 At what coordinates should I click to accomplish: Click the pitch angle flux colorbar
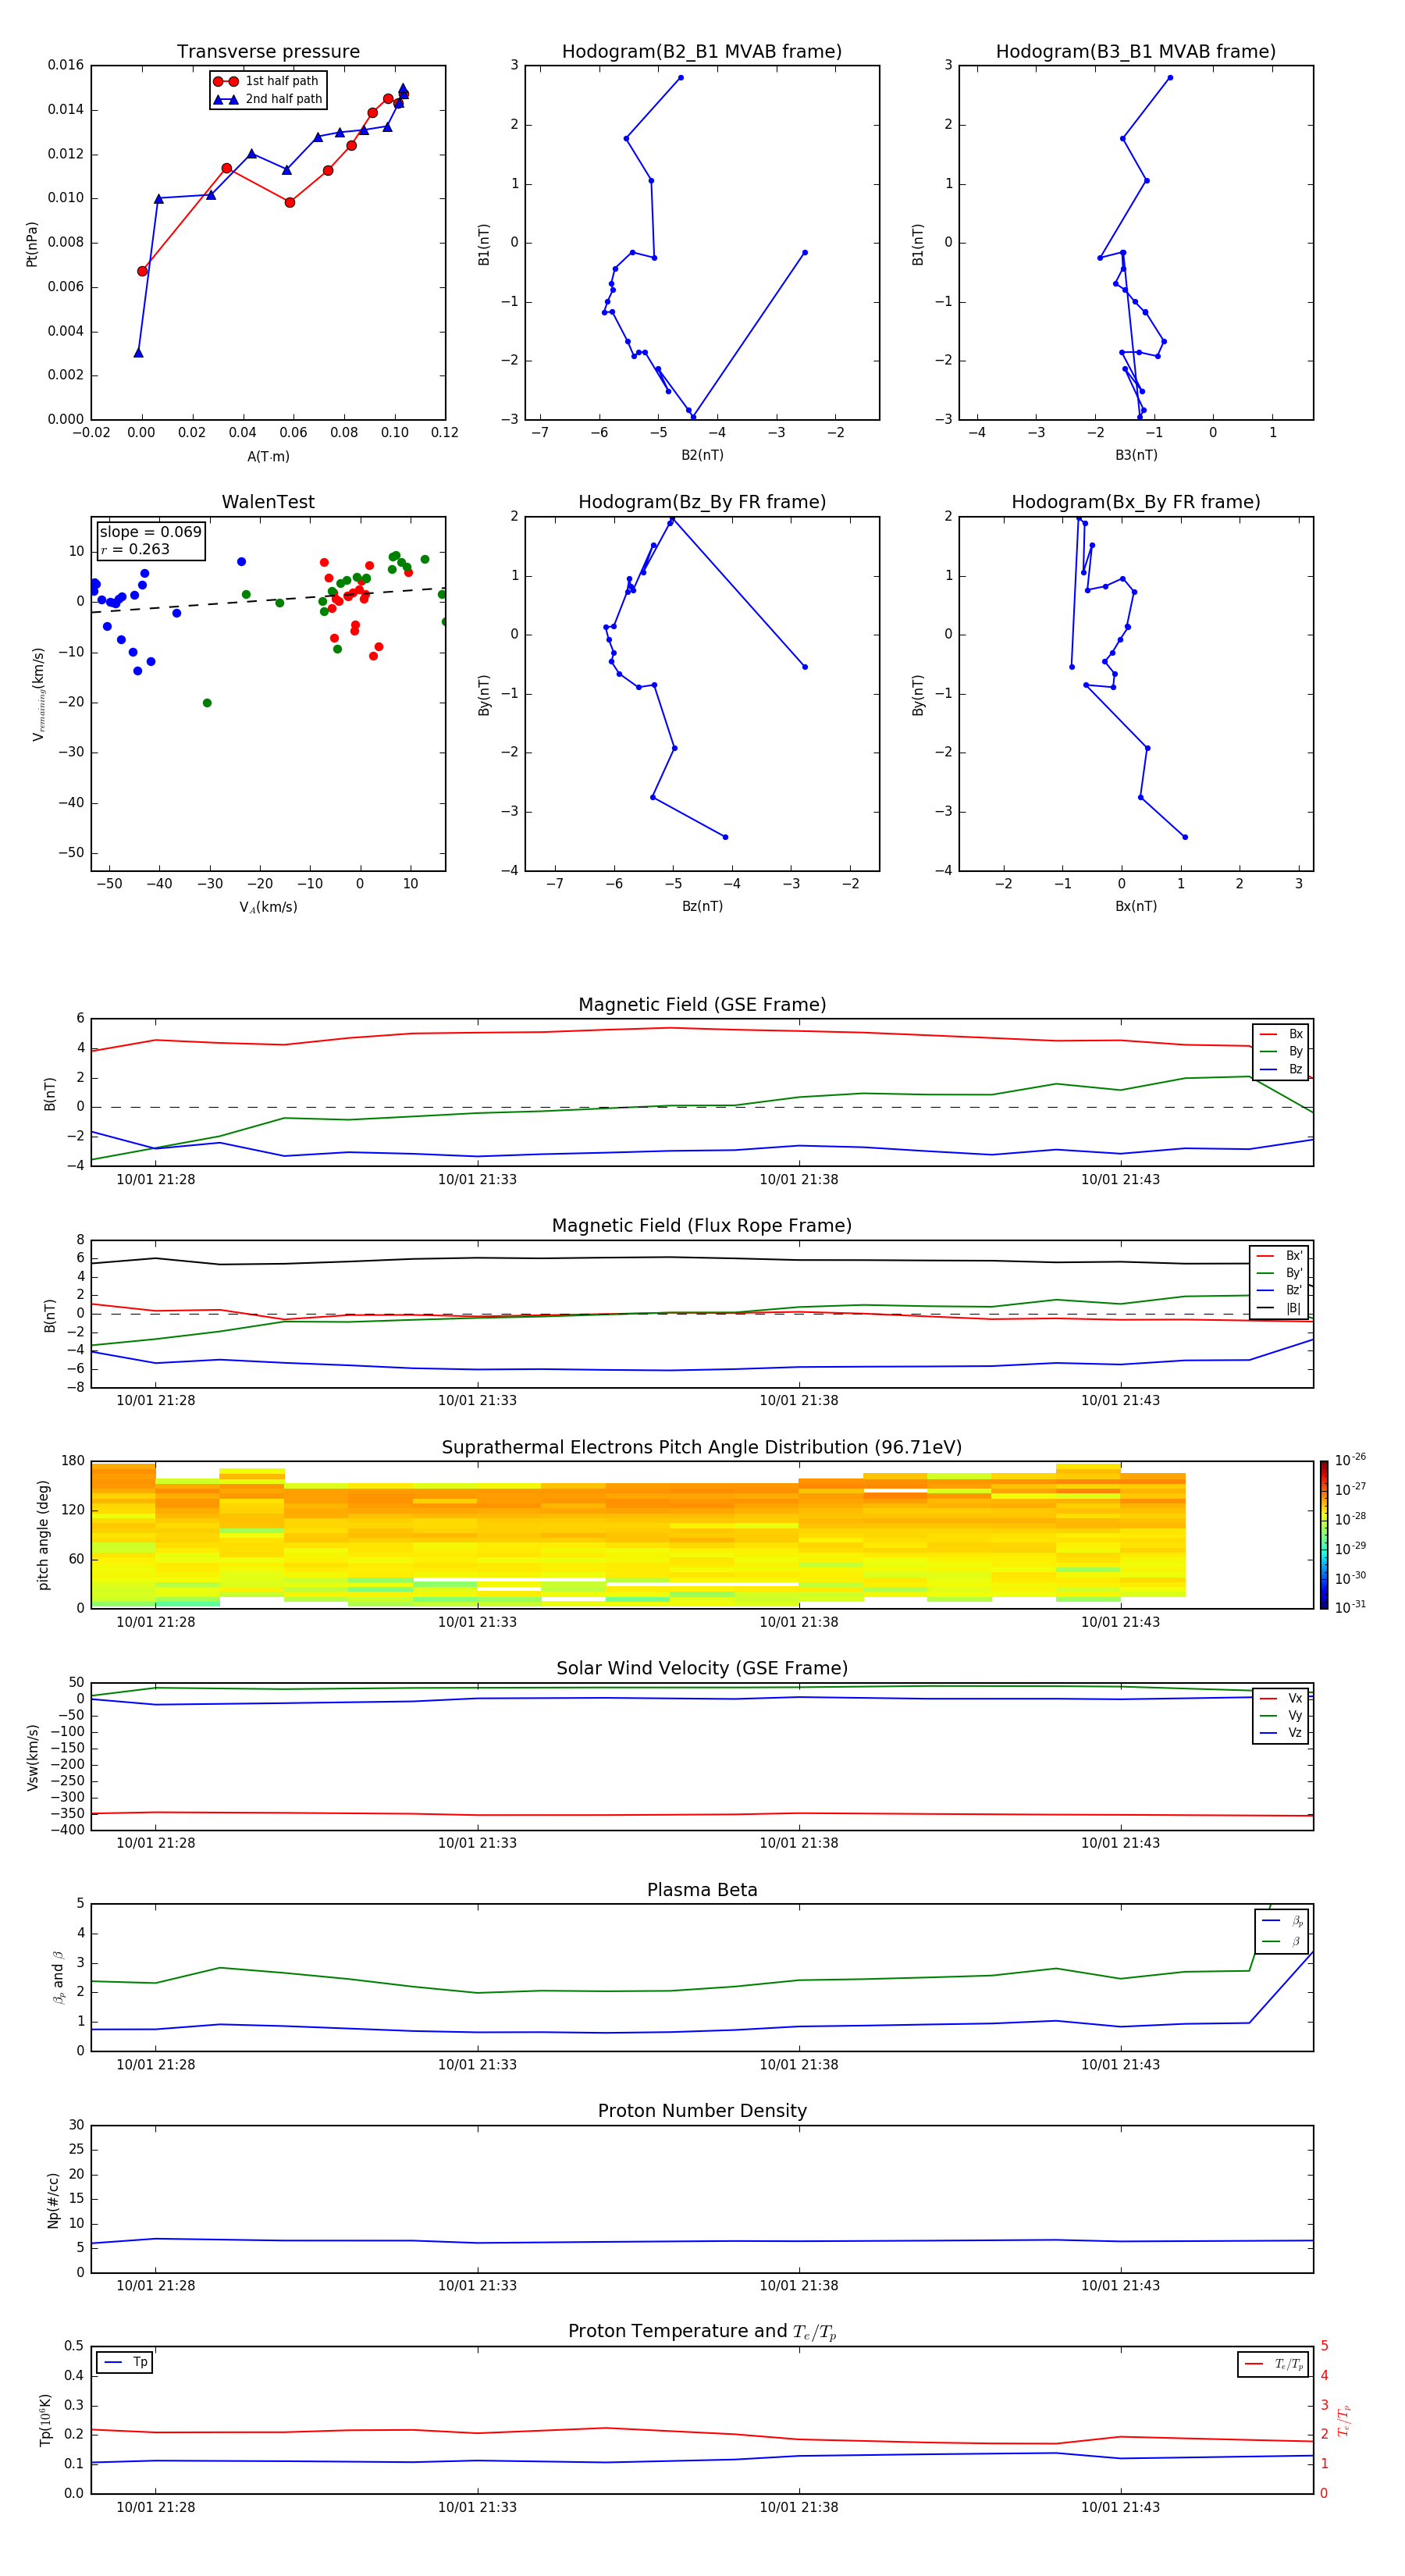click(1323, 1534)
